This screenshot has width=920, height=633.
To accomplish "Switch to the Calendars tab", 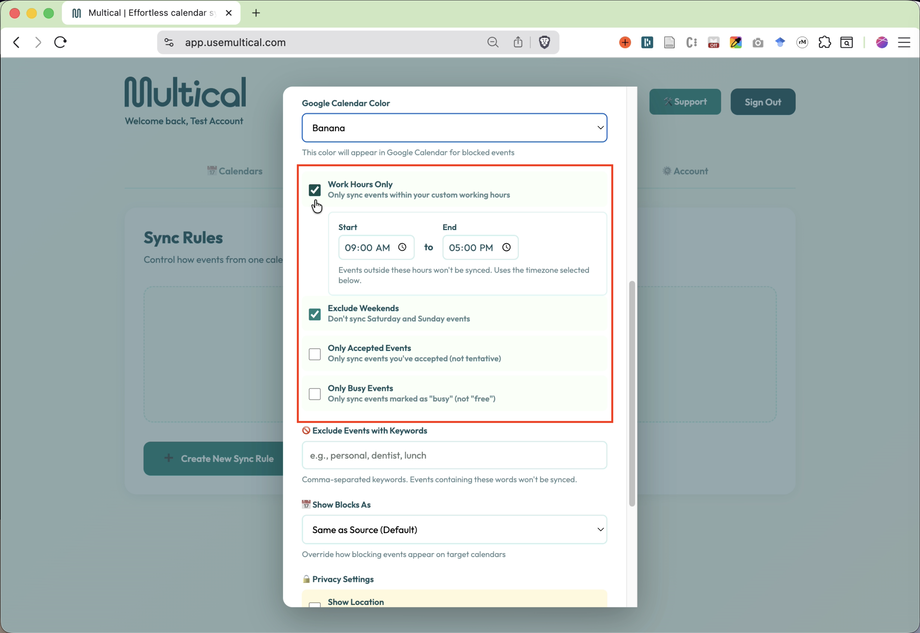I will [234, 171].
